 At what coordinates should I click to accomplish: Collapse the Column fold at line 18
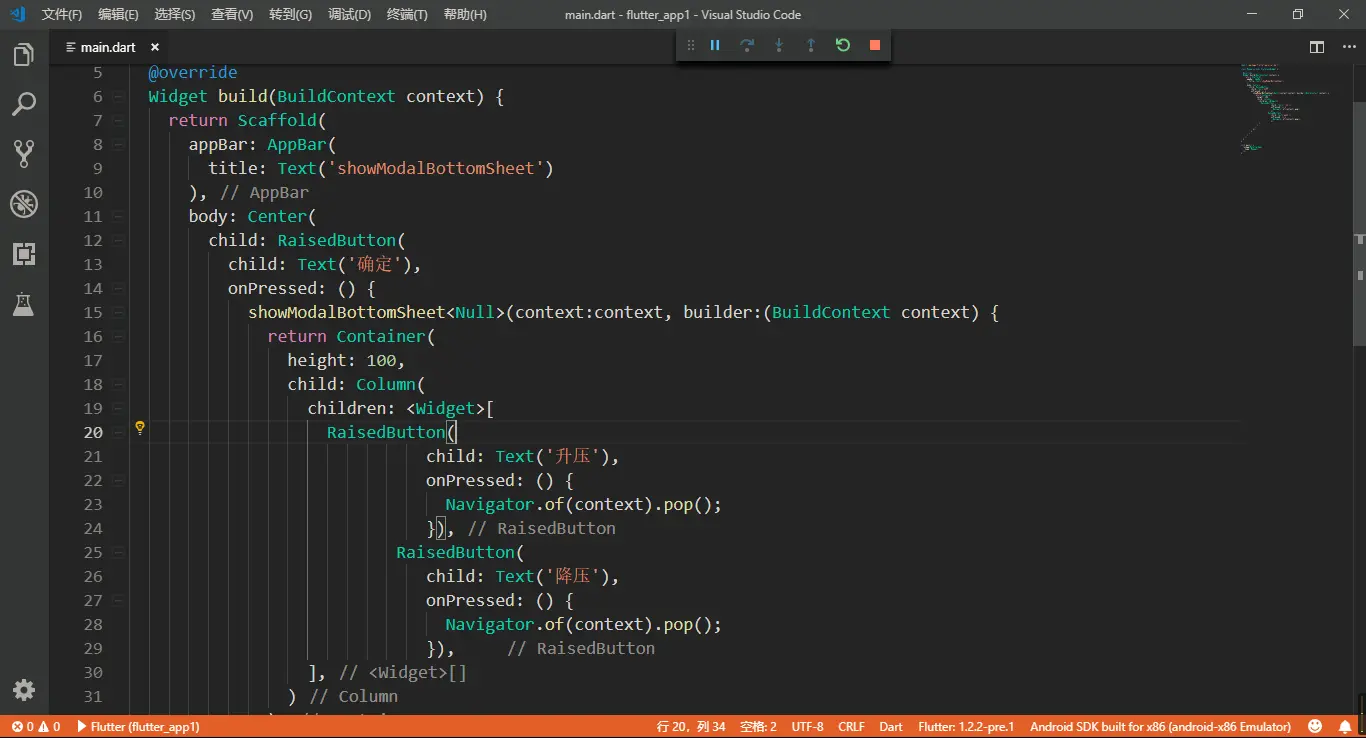(119, 385)
